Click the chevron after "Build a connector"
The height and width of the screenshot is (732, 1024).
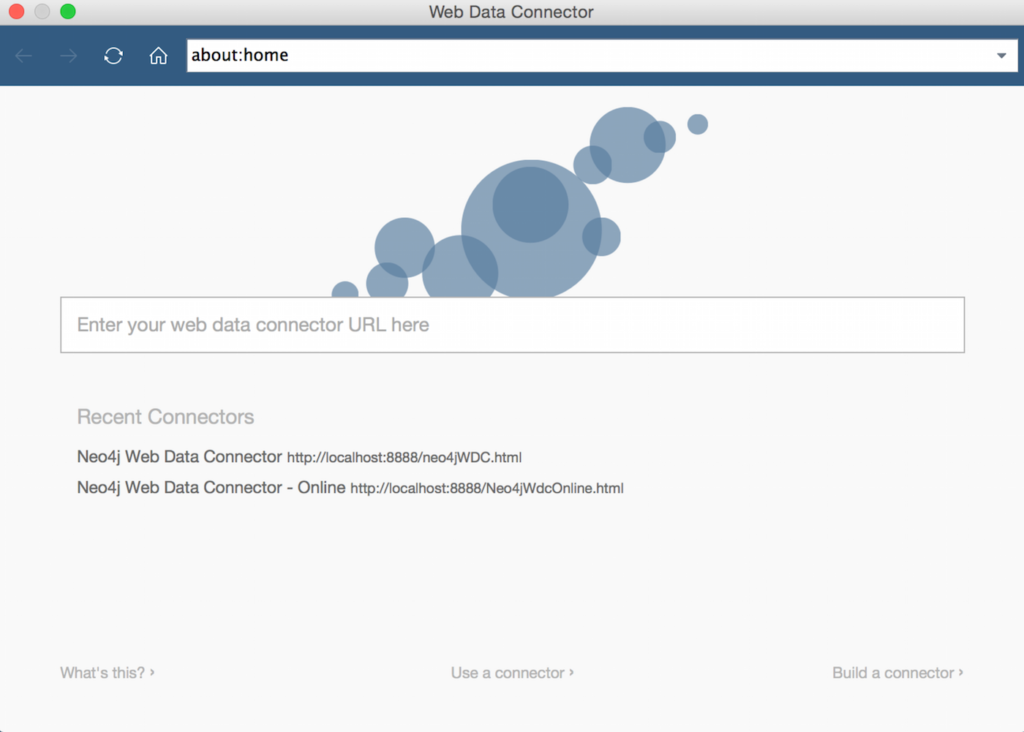click(x=960, y=673)
